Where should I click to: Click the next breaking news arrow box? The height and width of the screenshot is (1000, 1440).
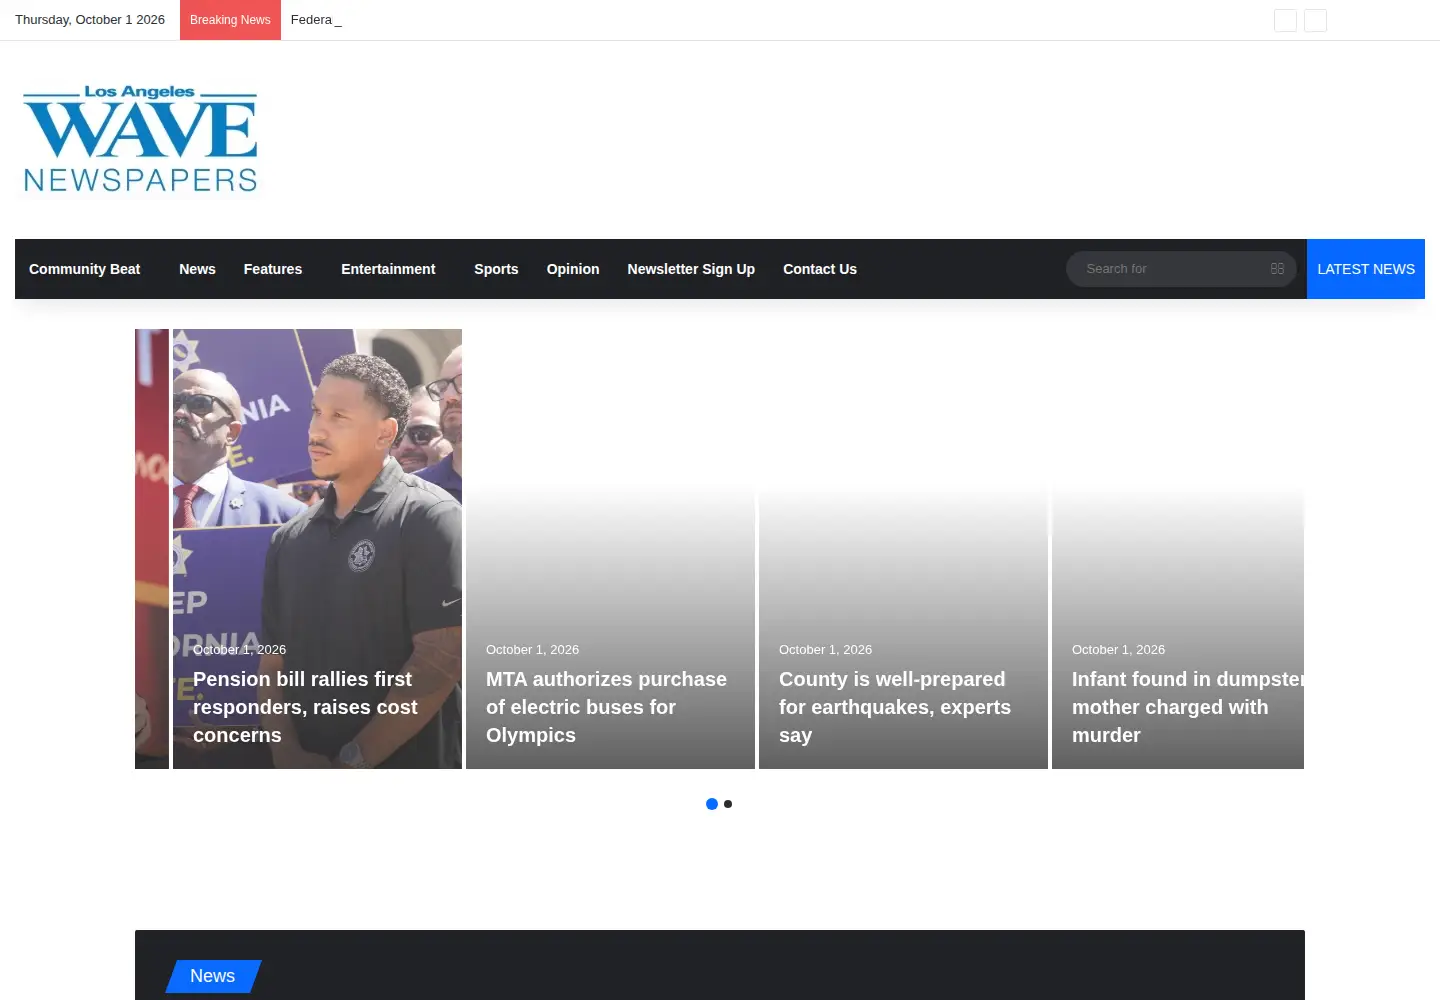coord(1315,20)
